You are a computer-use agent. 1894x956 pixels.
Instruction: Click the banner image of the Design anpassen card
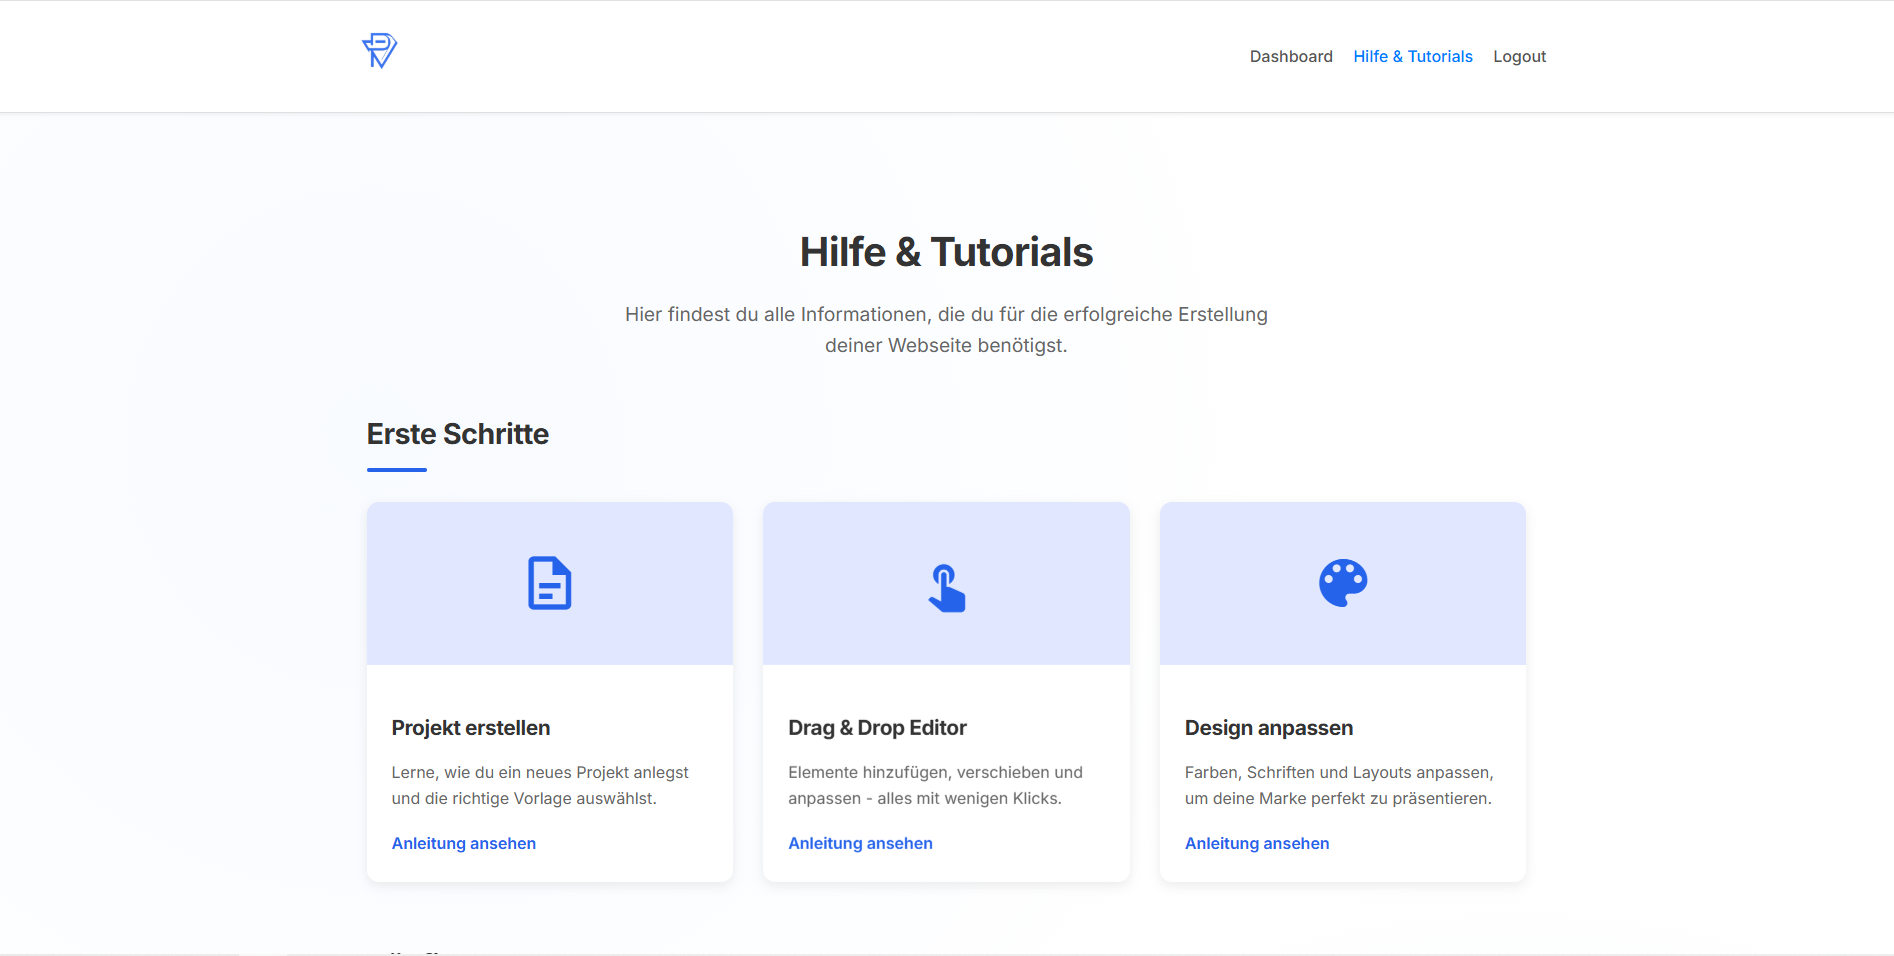[1342, 583]
